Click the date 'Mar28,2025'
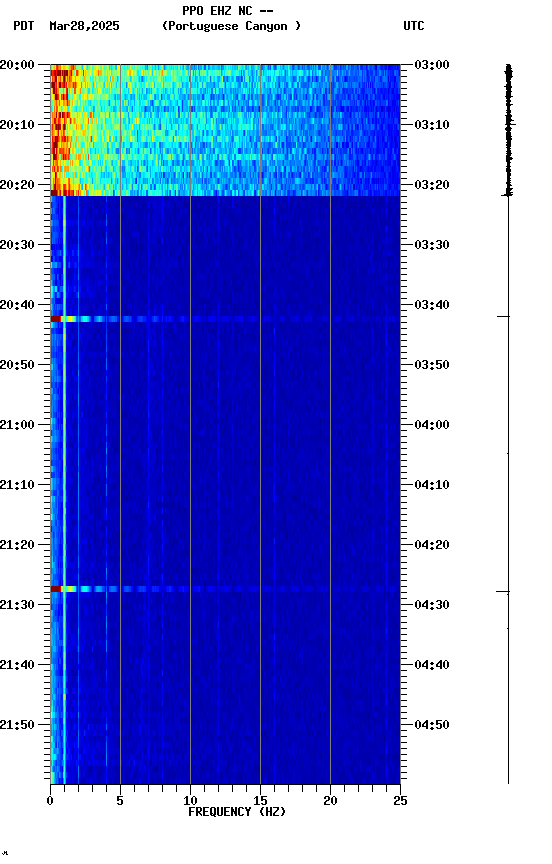The width and height of the screenshot is (552, 864). click(x=84, y=26)
